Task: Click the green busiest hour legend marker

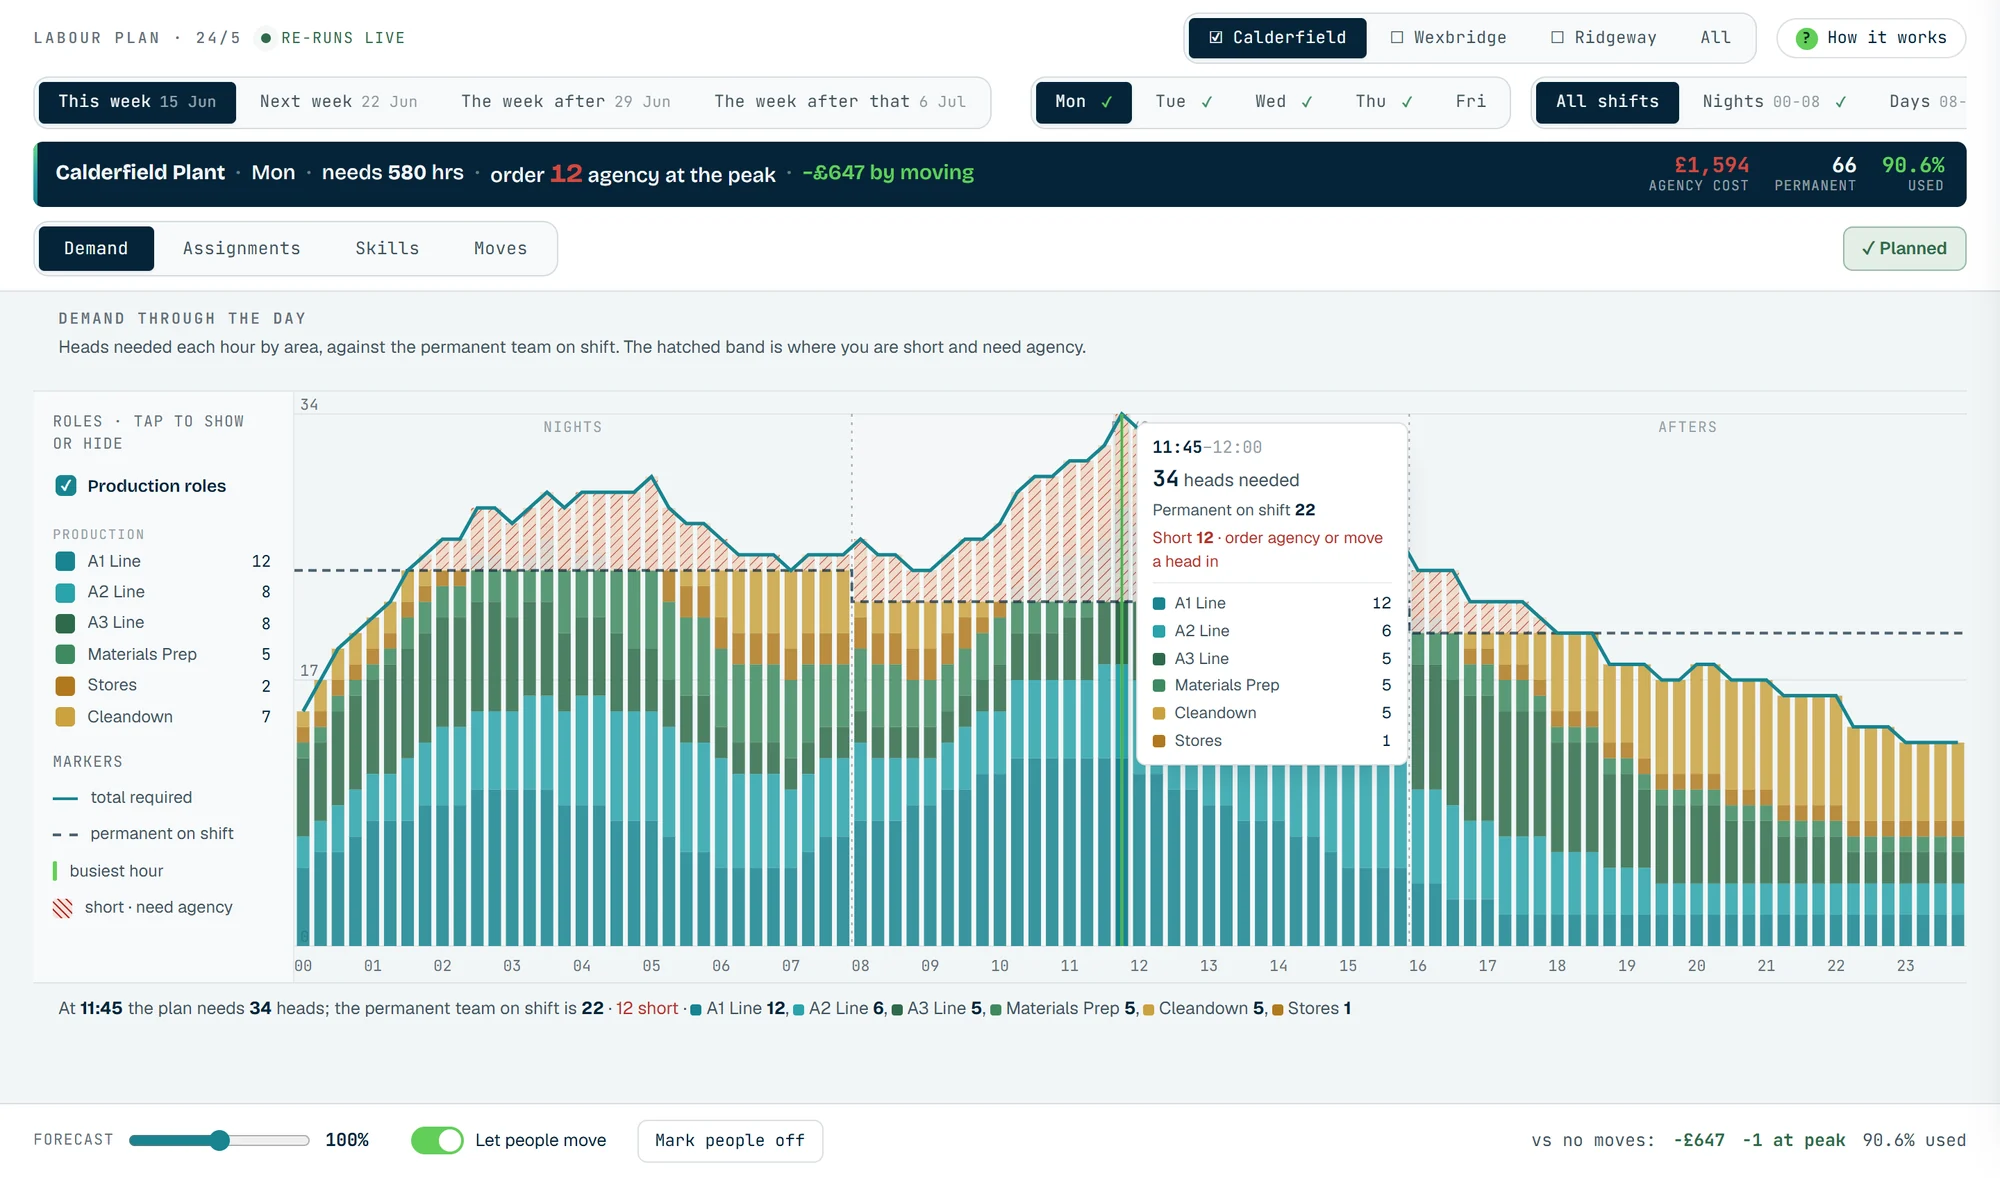Action: coord(55,871)
